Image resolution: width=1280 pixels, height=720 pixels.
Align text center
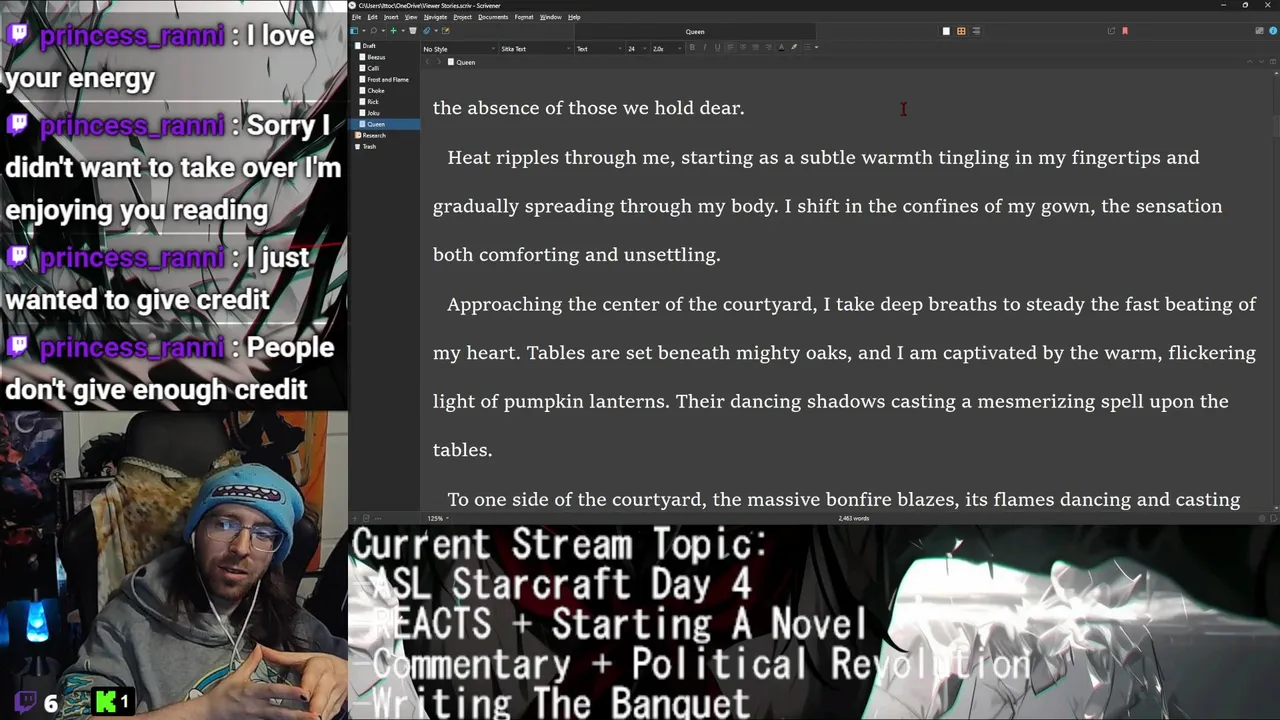pyautogui.click(x=743, y=48)
